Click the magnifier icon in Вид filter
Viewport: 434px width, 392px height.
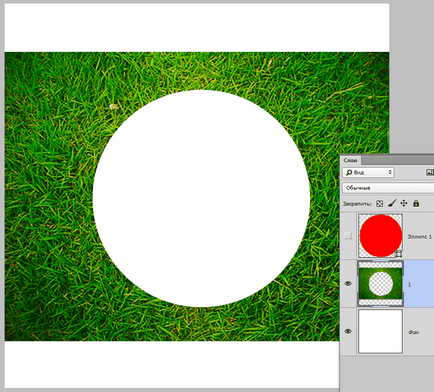tap(349, 172)
